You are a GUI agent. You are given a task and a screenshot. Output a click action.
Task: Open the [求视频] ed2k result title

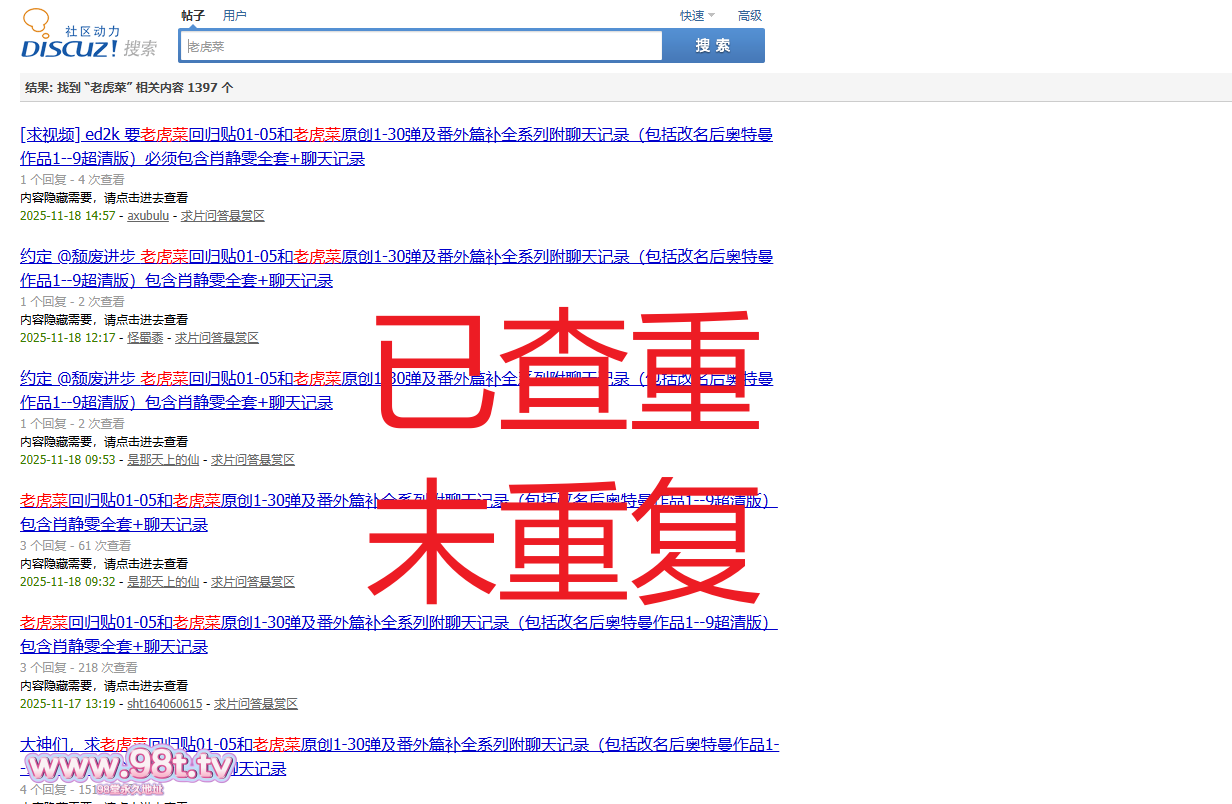coord(395,135)
